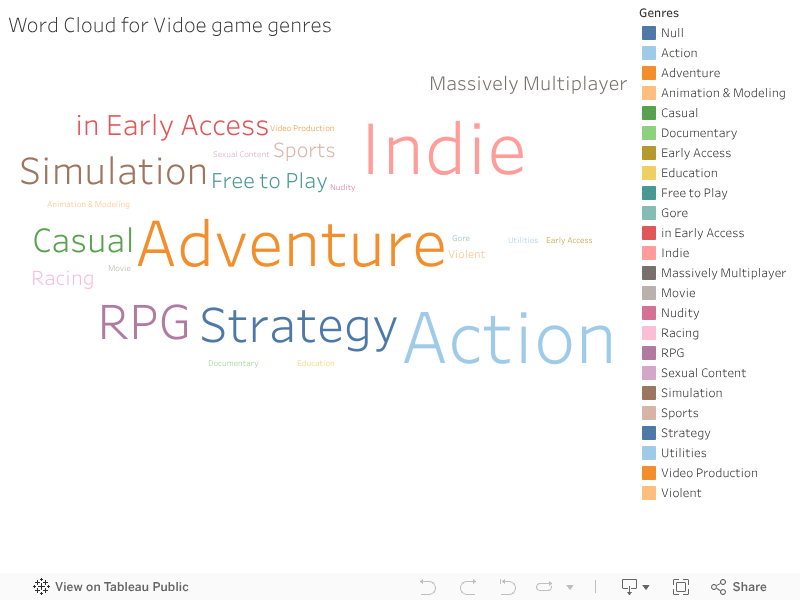The width and height of the screenshot is (800, 600).
Task: Click the Download icon
Action: [x=630, y=587]
